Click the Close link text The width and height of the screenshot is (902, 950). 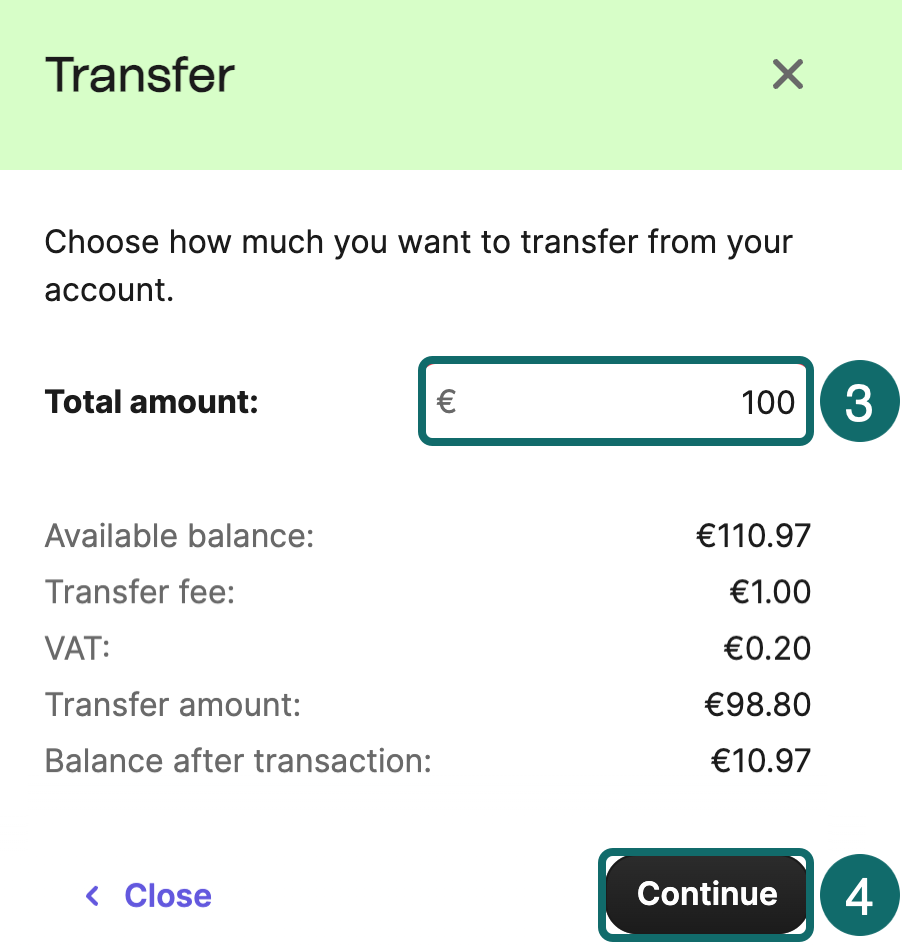tap(168, 895)
